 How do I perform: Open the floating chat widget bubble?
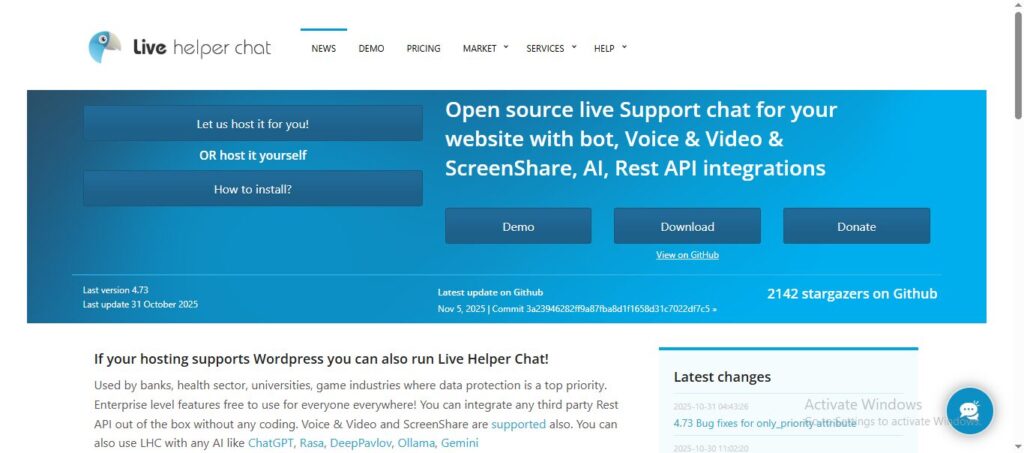[969, 411]
